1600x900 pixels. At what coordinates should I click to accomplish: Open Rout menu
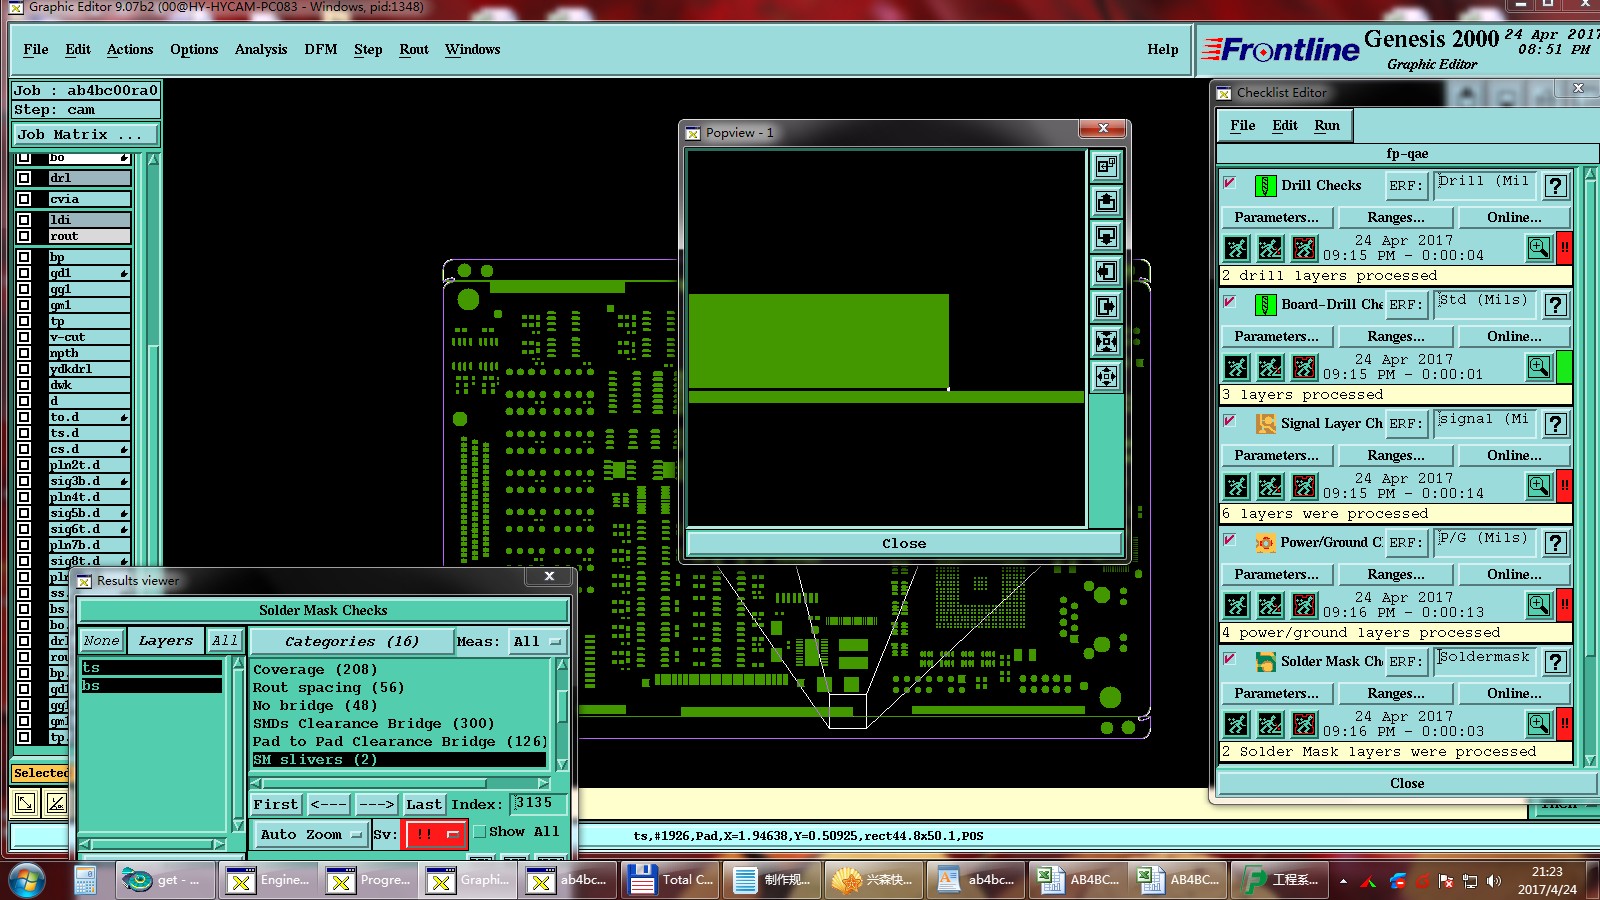tap(414, 49)
